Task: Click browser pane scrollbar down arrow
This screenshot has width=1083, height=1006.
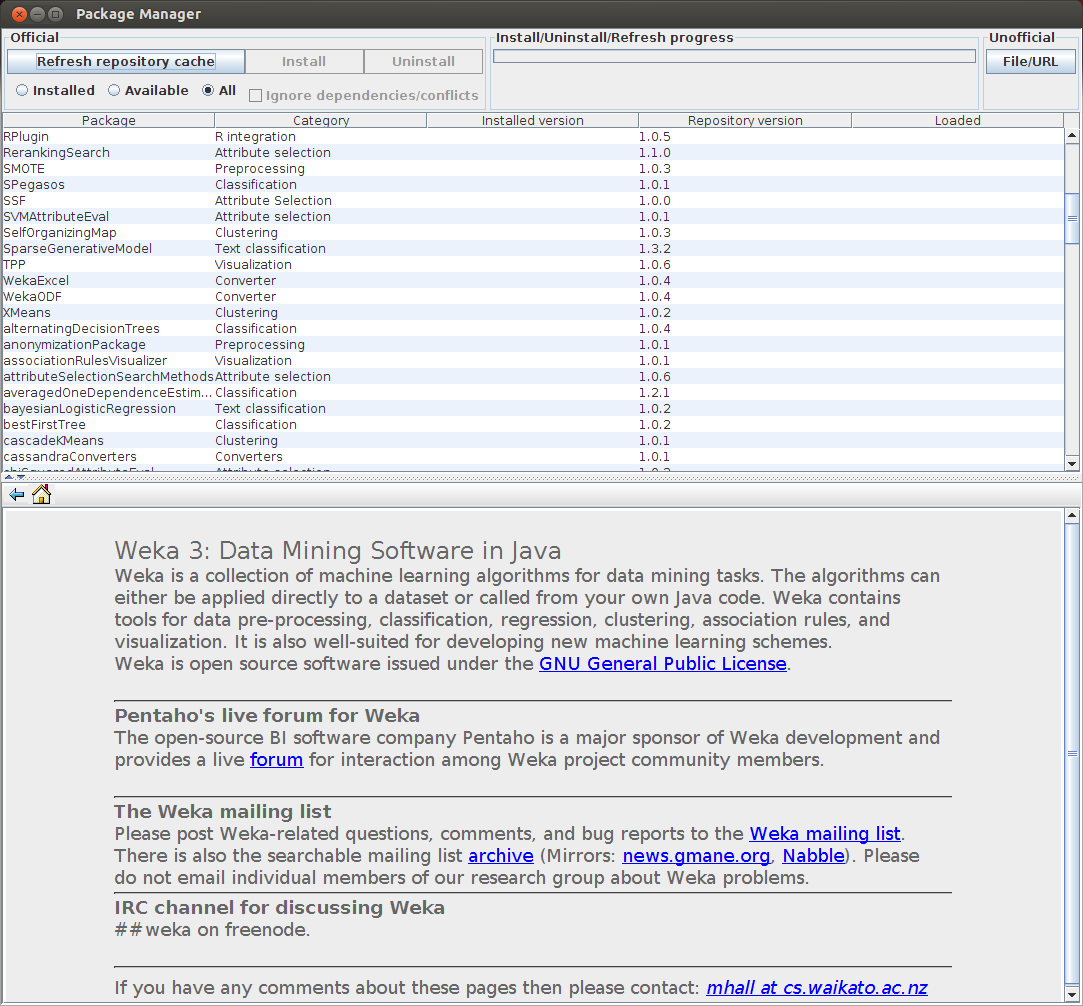Action: [1072, 995]
